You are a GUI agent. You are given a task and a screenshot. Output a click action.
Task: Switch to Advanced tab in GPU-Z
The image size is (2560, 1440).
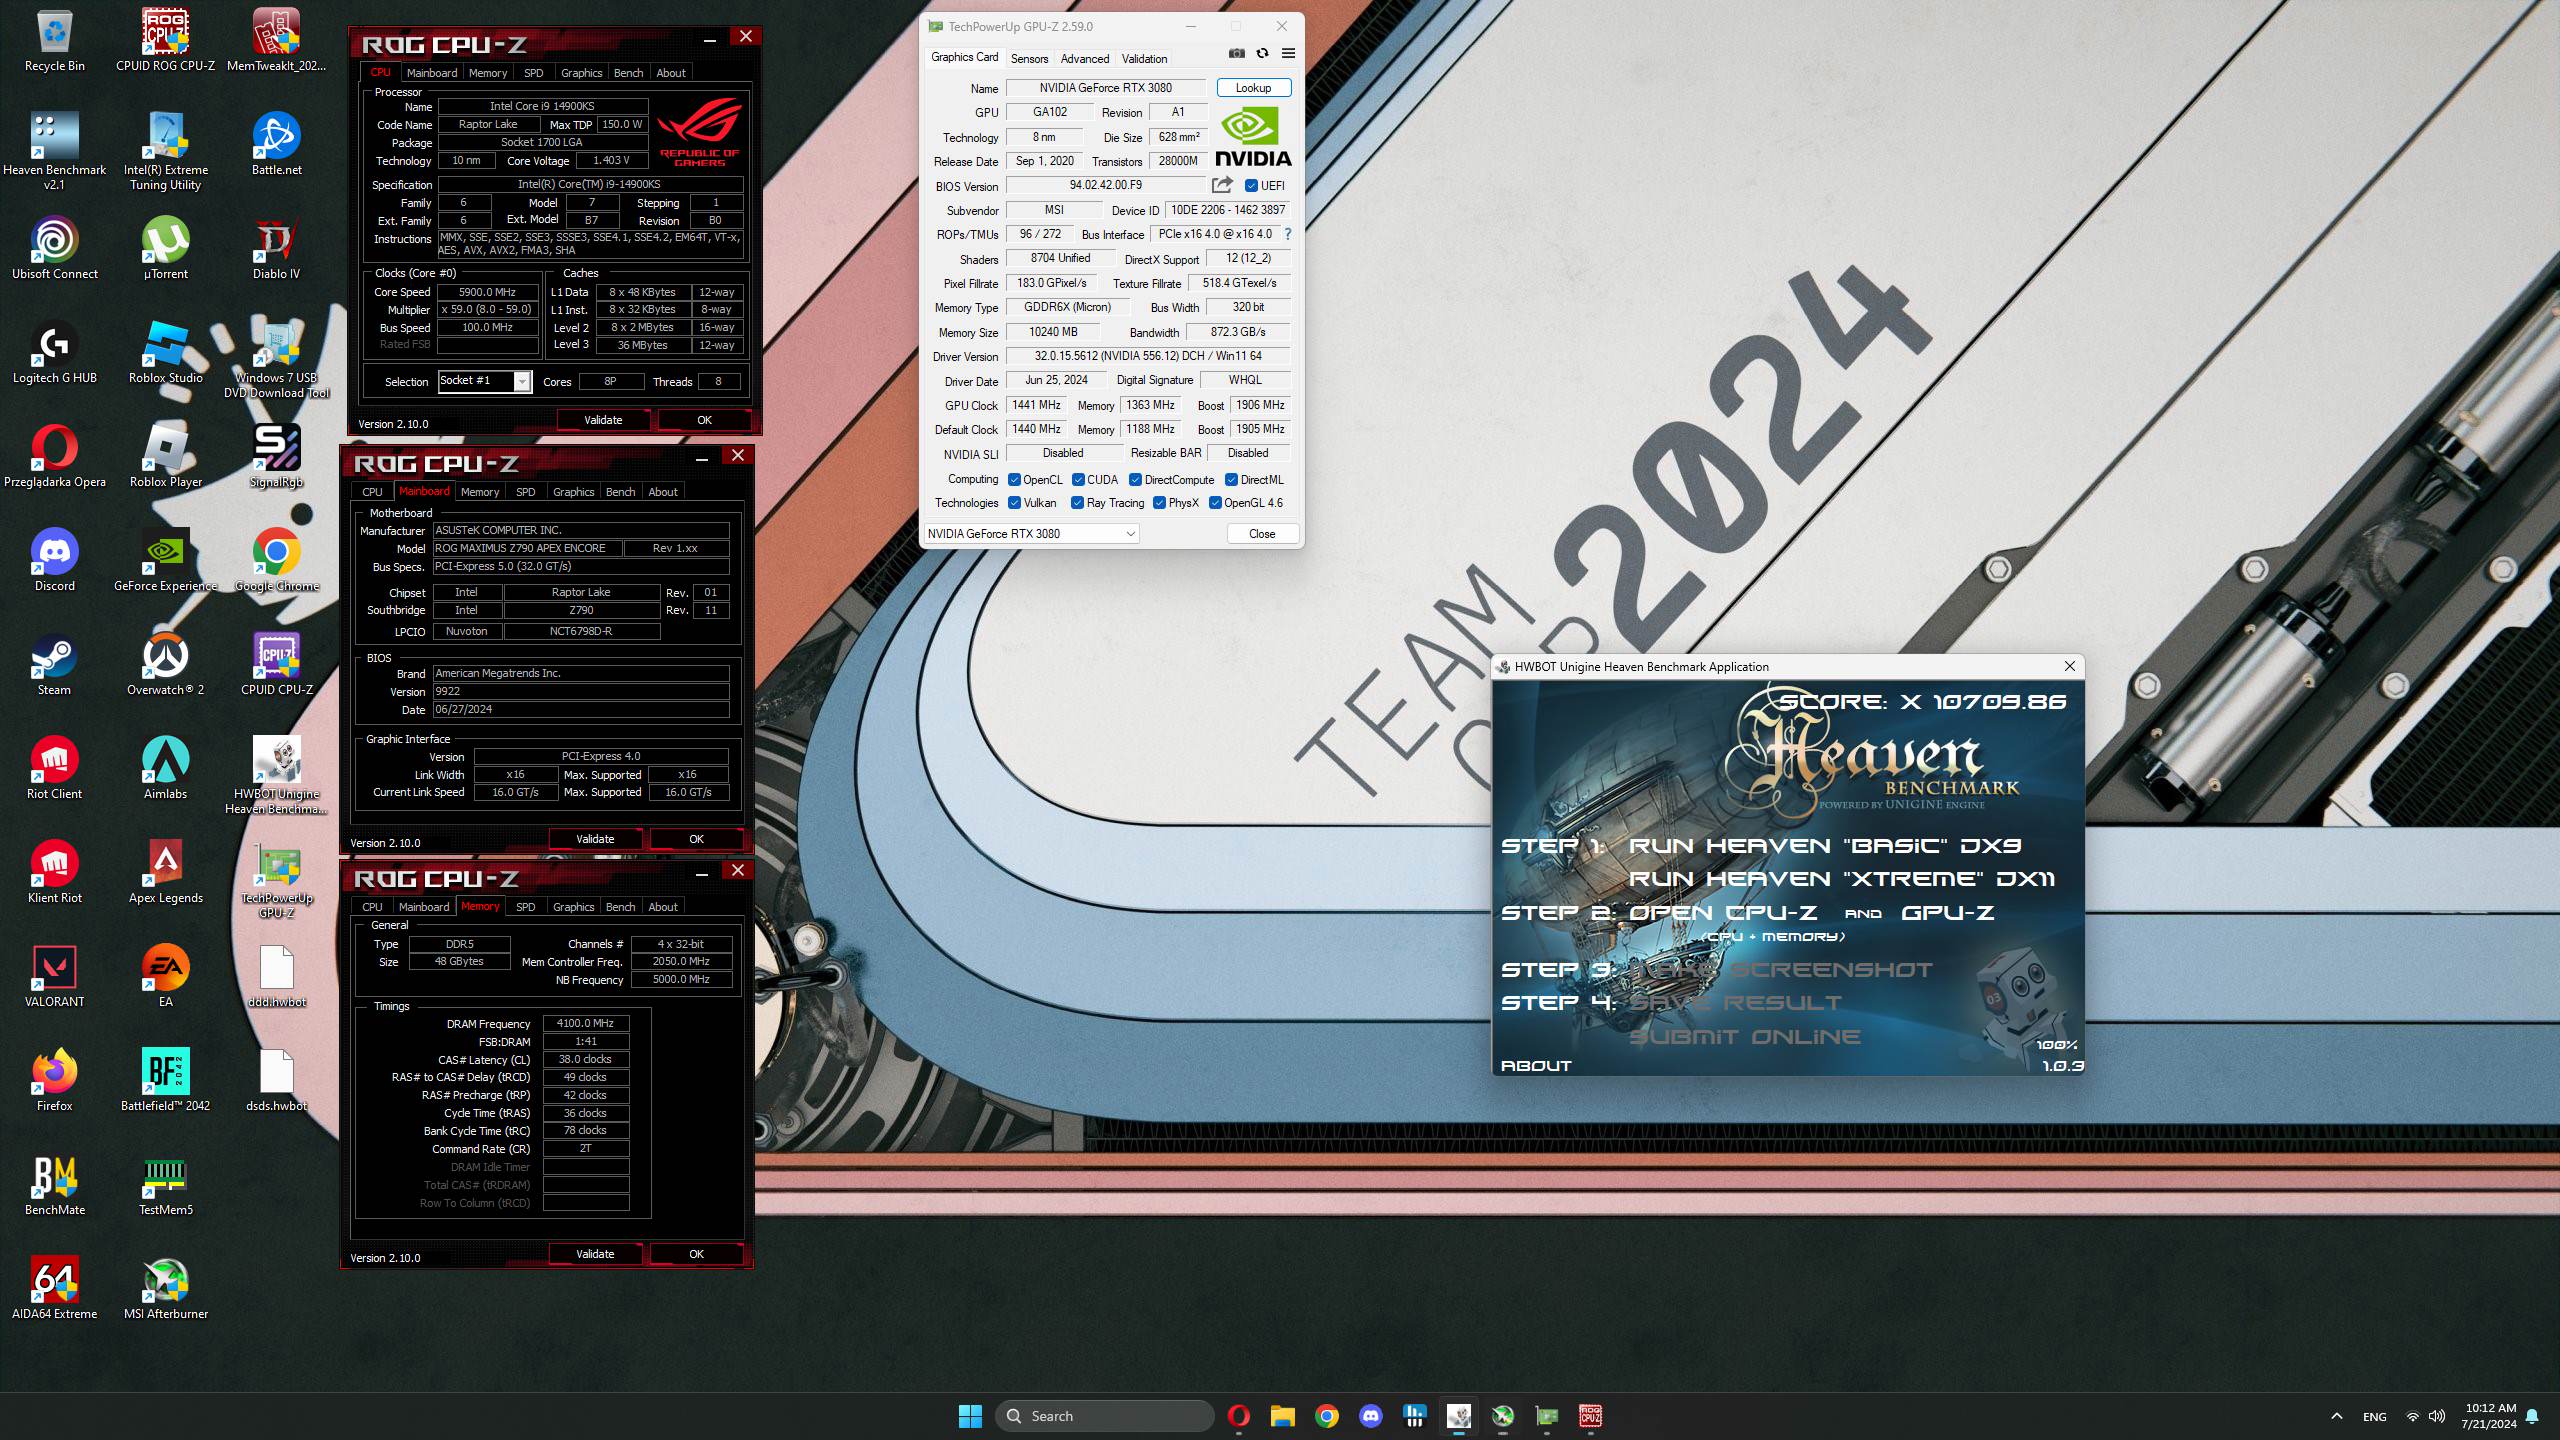pos(1085,58)
